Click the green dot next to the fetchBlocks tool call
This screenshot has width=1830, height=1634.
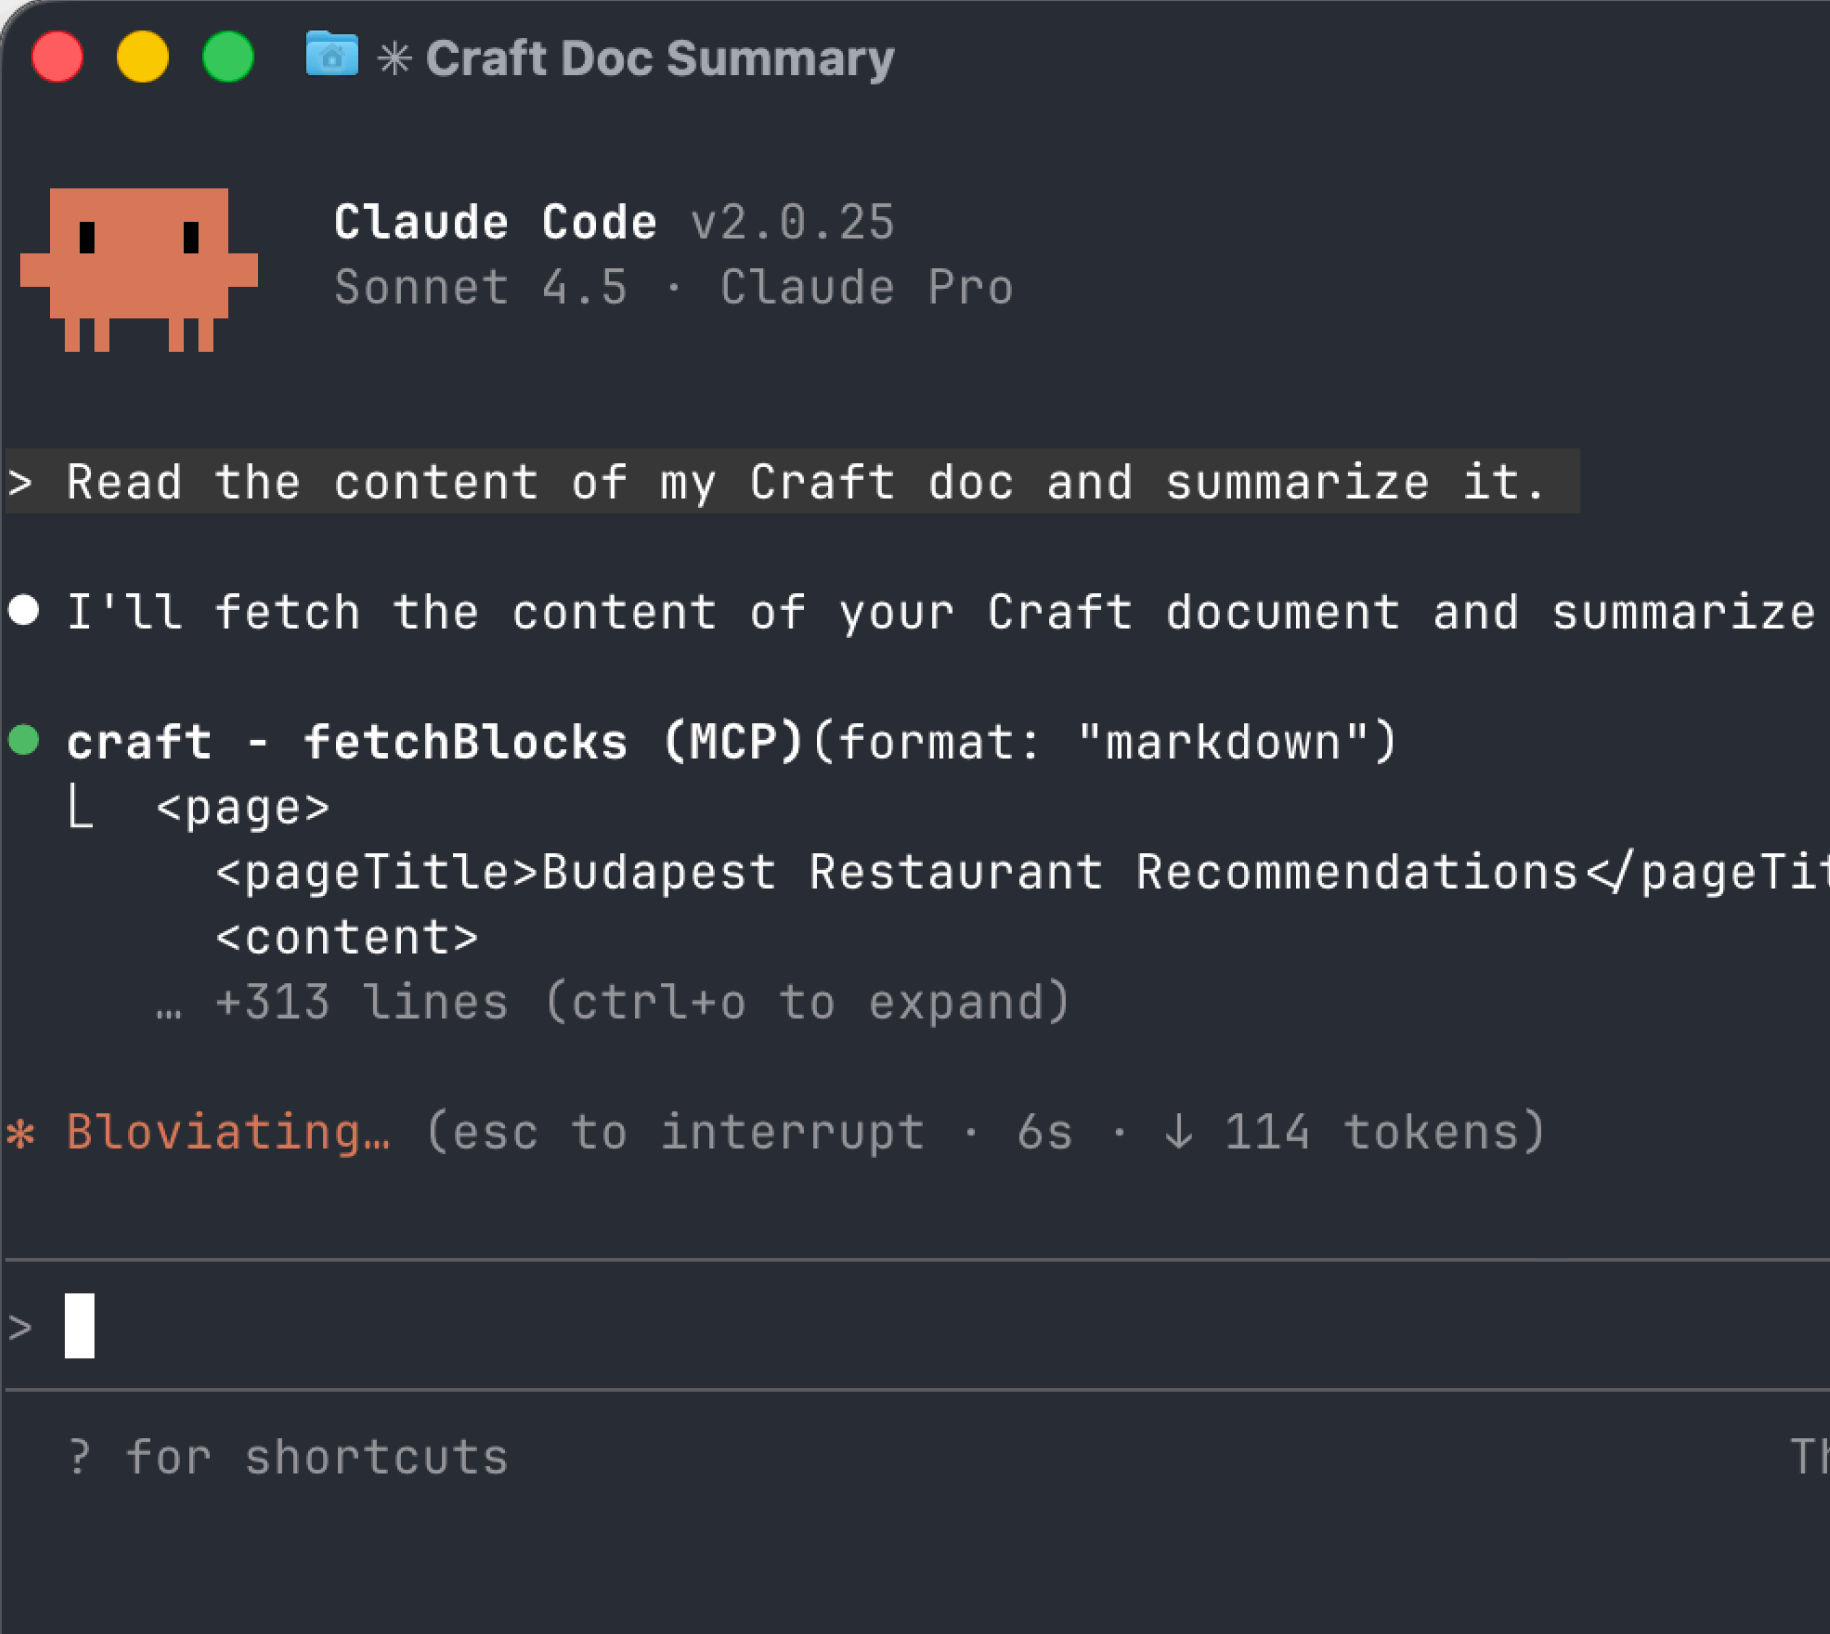(24, 740)
